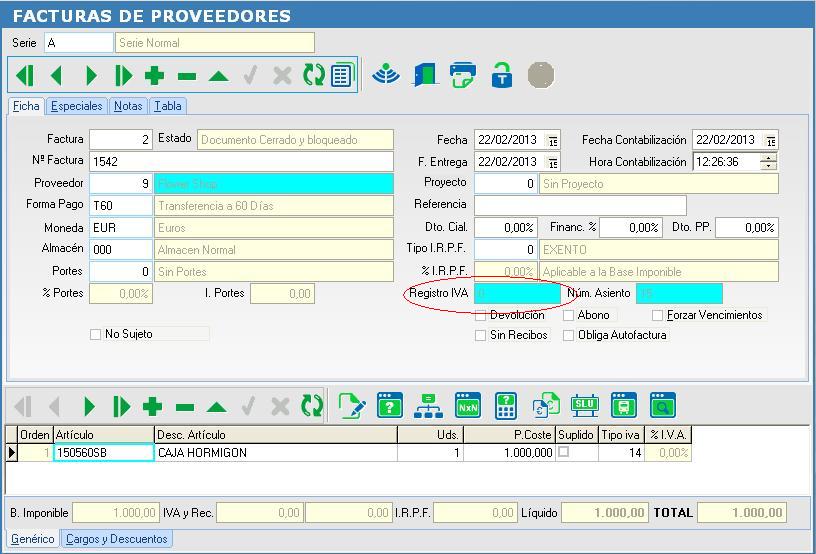Click the Artículo column header

coord(104,434)
